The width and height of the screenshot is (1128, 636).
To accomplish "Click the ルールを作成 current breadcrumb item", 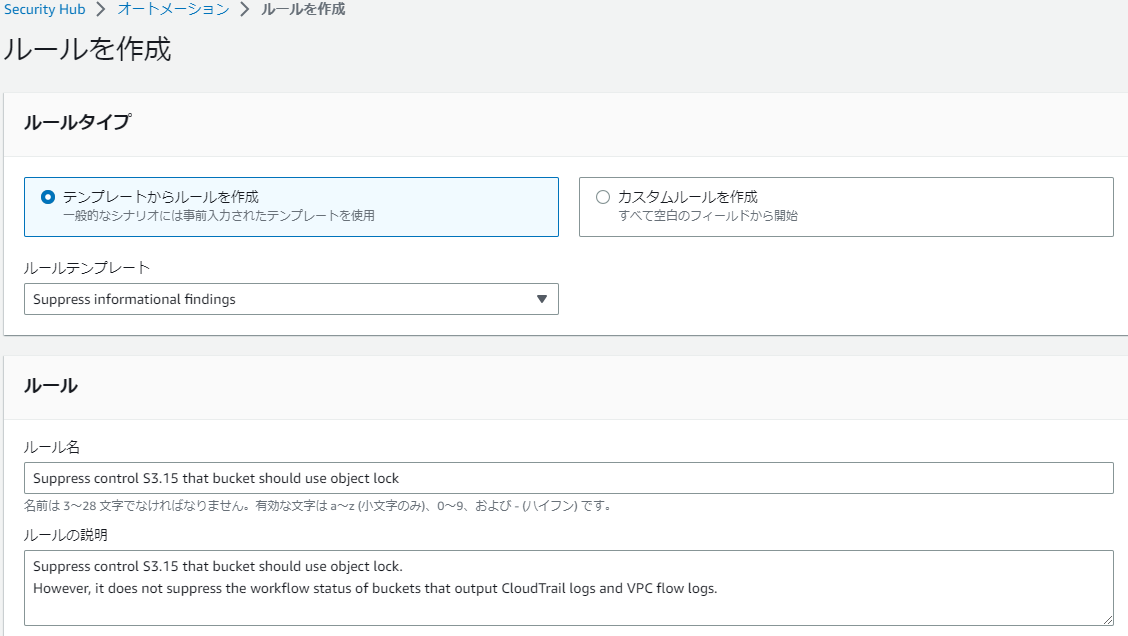I will tap(303, 9).
